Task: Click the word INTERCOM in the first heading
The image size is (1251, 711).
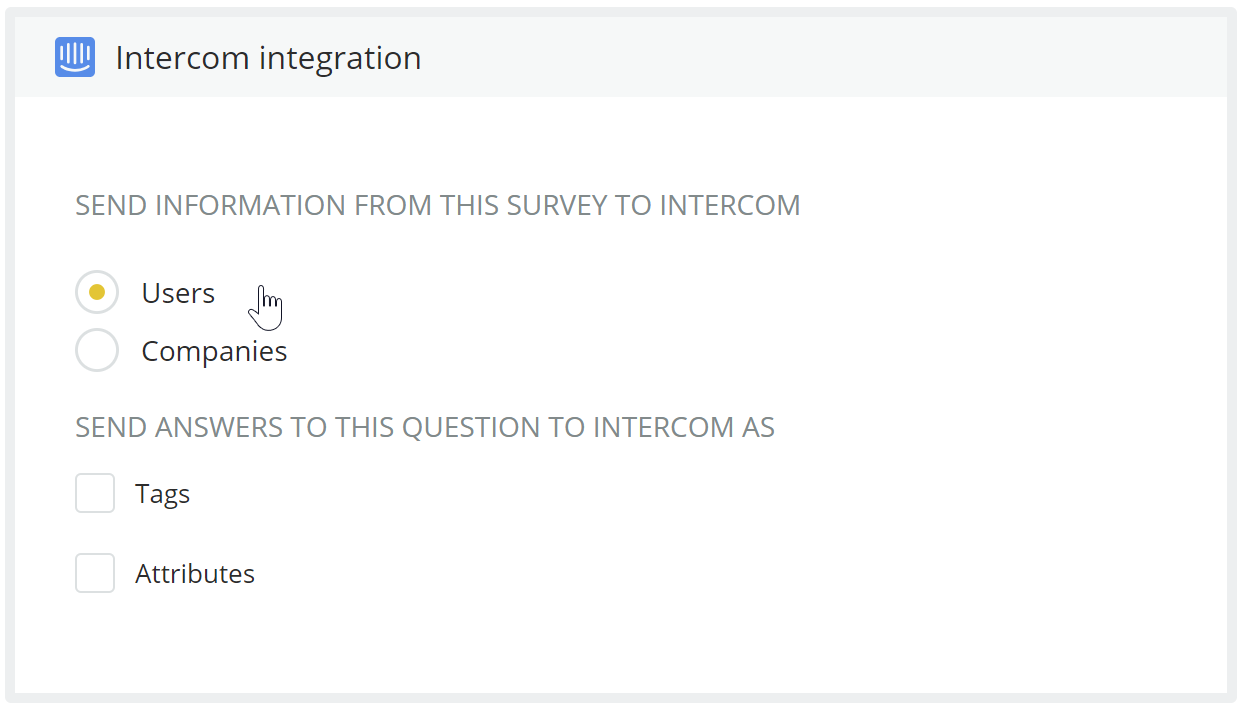Action: (x=730, y=206)
